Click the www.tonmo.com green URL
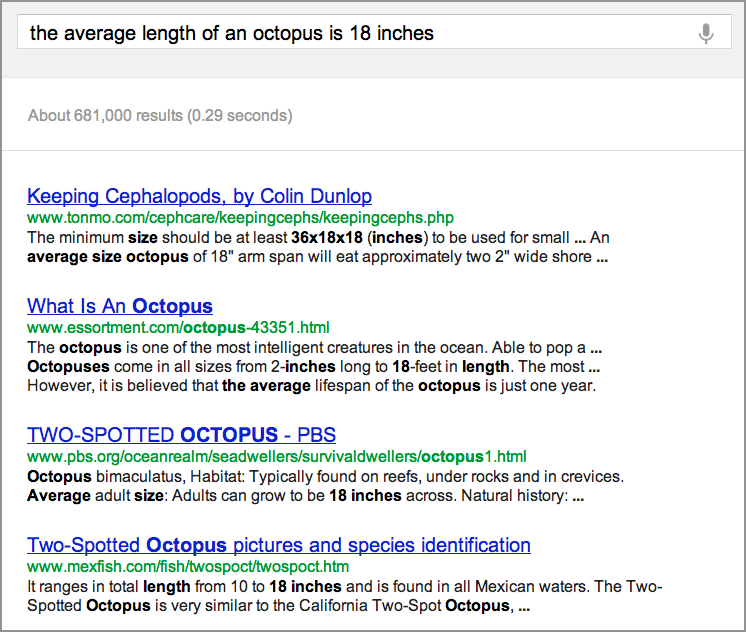 point(240,217)
